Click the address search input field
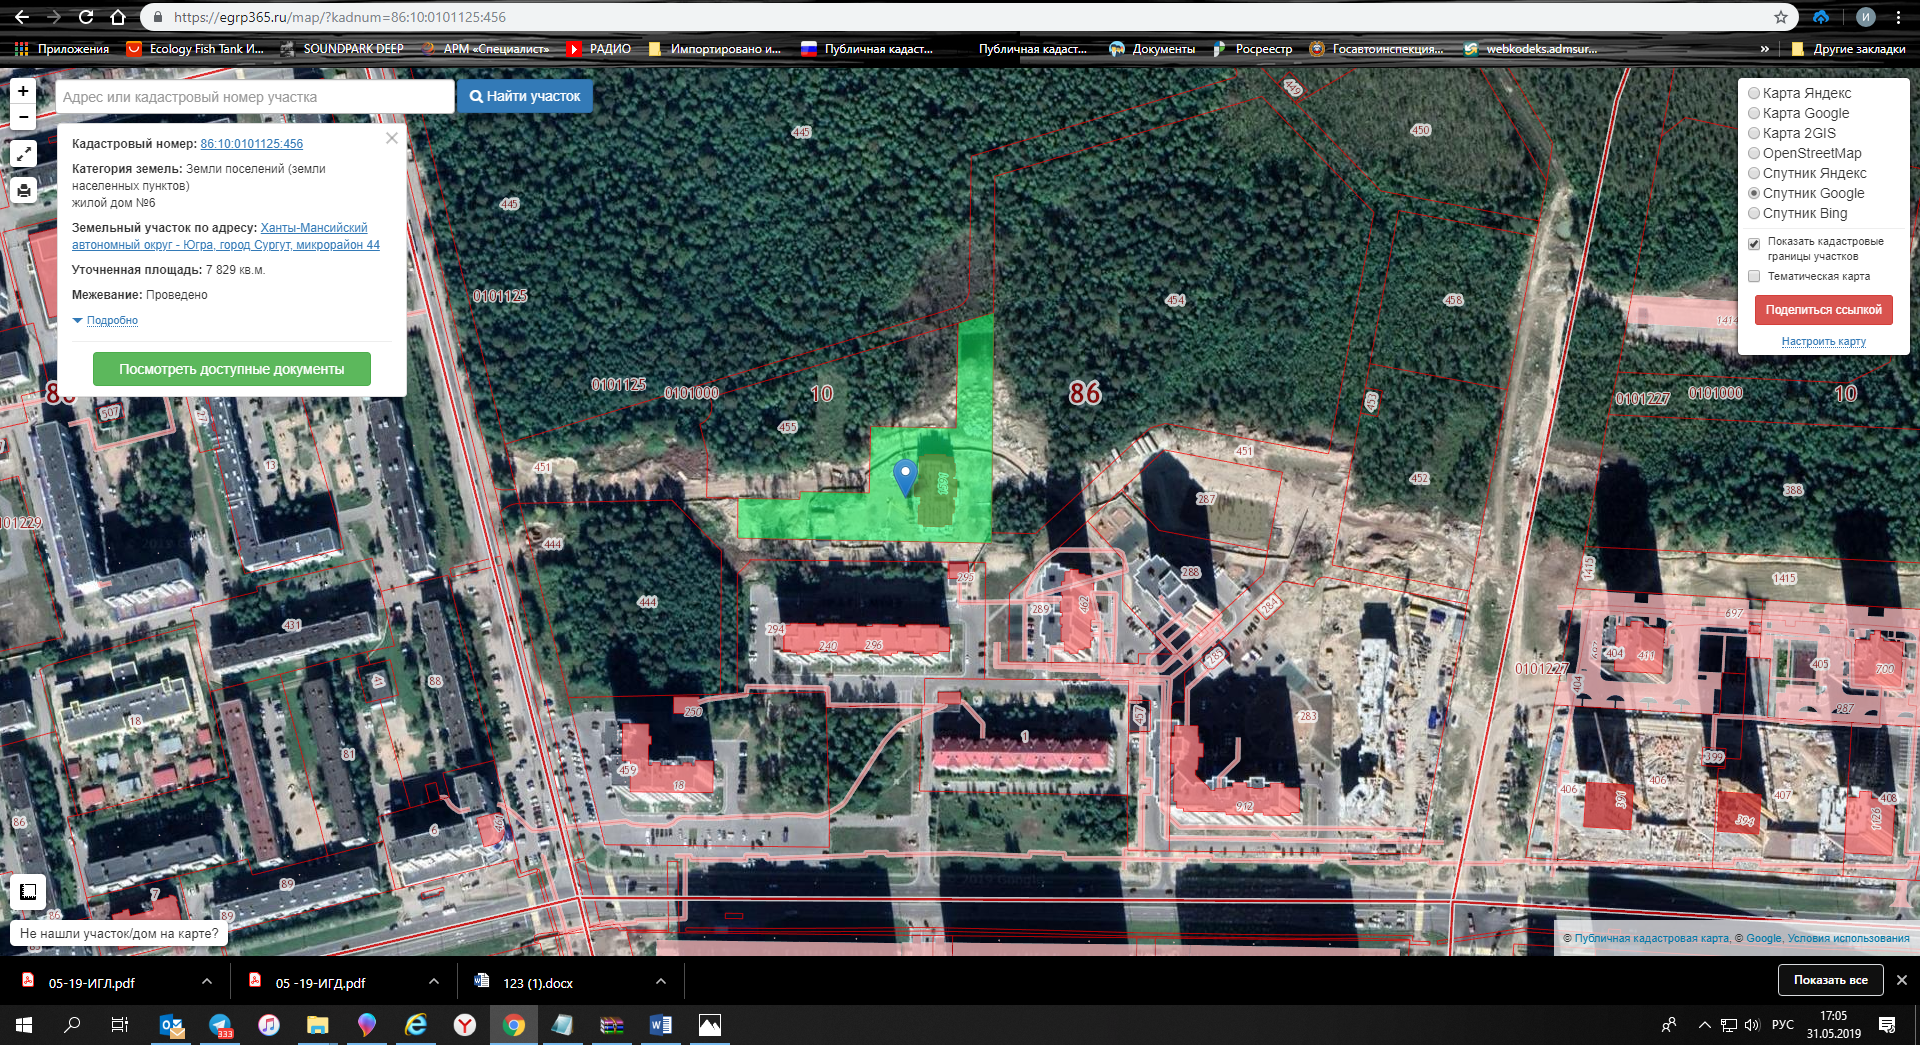 click(x=255, y=97)
